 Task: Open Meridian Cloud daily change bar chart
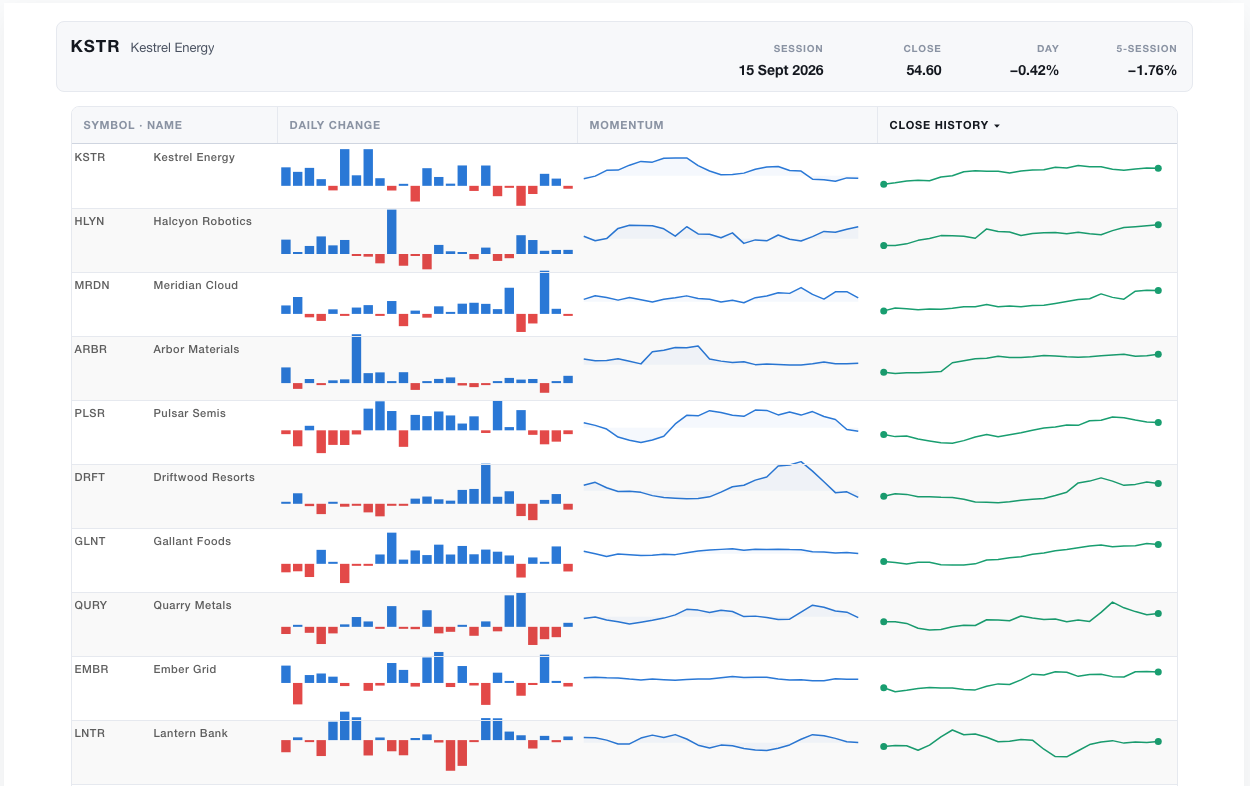pyautogui.click(x=427, y=302)
